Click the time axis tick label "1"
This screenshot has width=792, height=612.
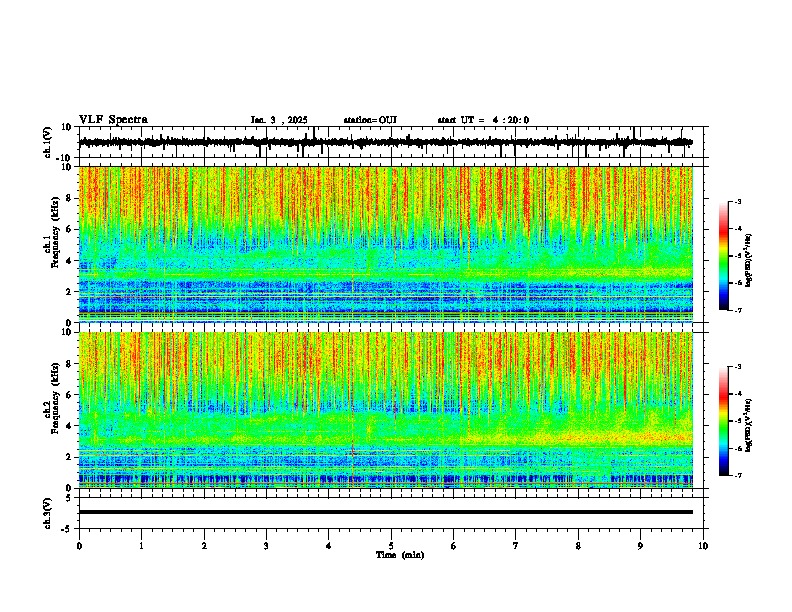click(x=141, y=546)
